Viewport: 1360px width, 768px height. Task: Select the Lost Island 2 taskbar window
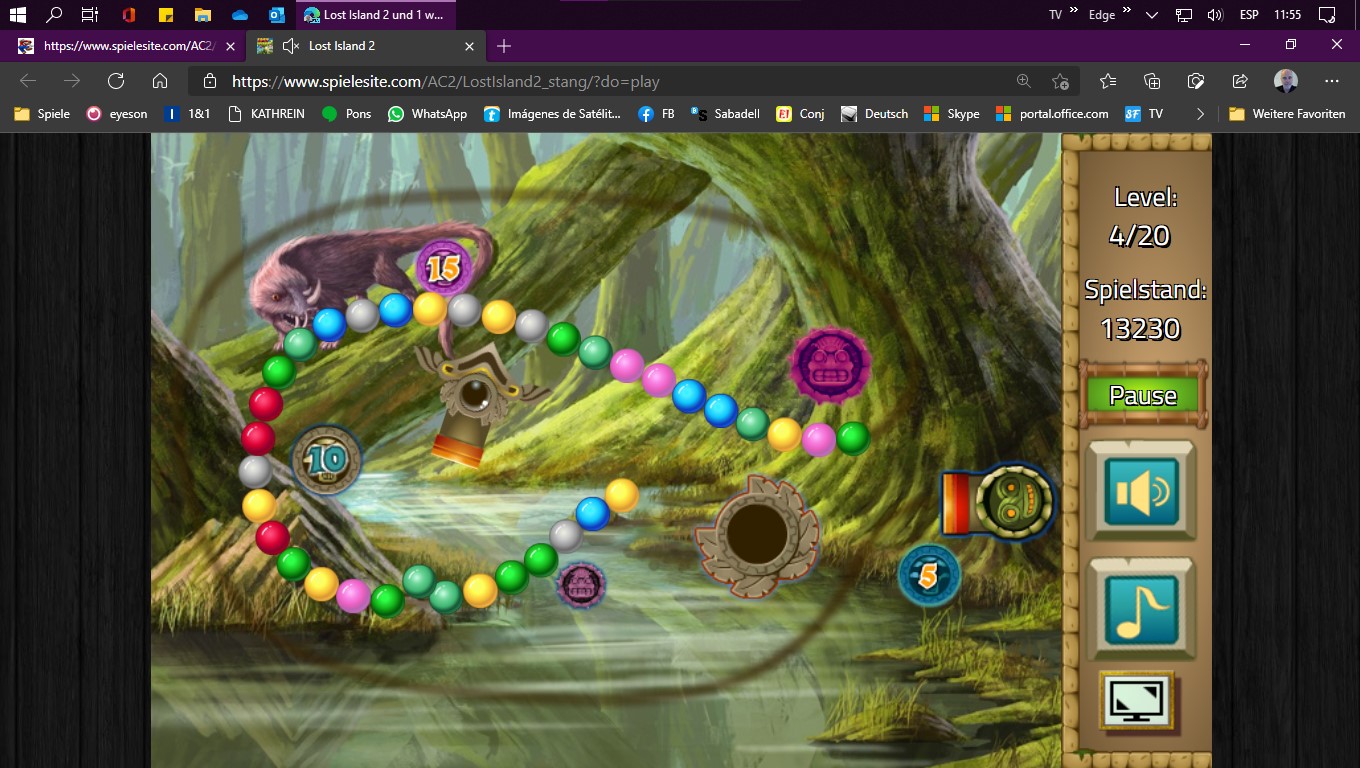coord(376,15)
